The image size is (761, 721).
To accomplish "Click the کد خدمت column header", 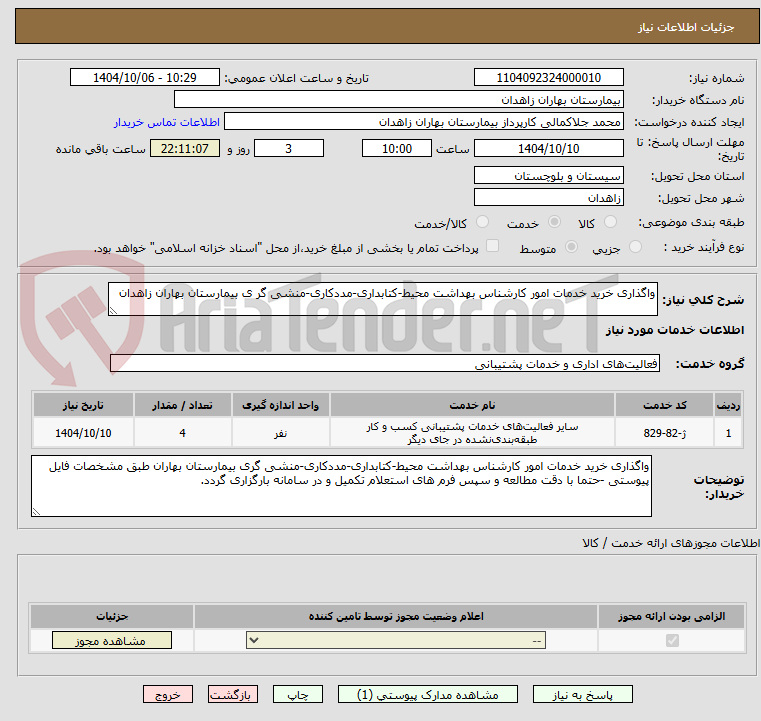I will [664, 405].
